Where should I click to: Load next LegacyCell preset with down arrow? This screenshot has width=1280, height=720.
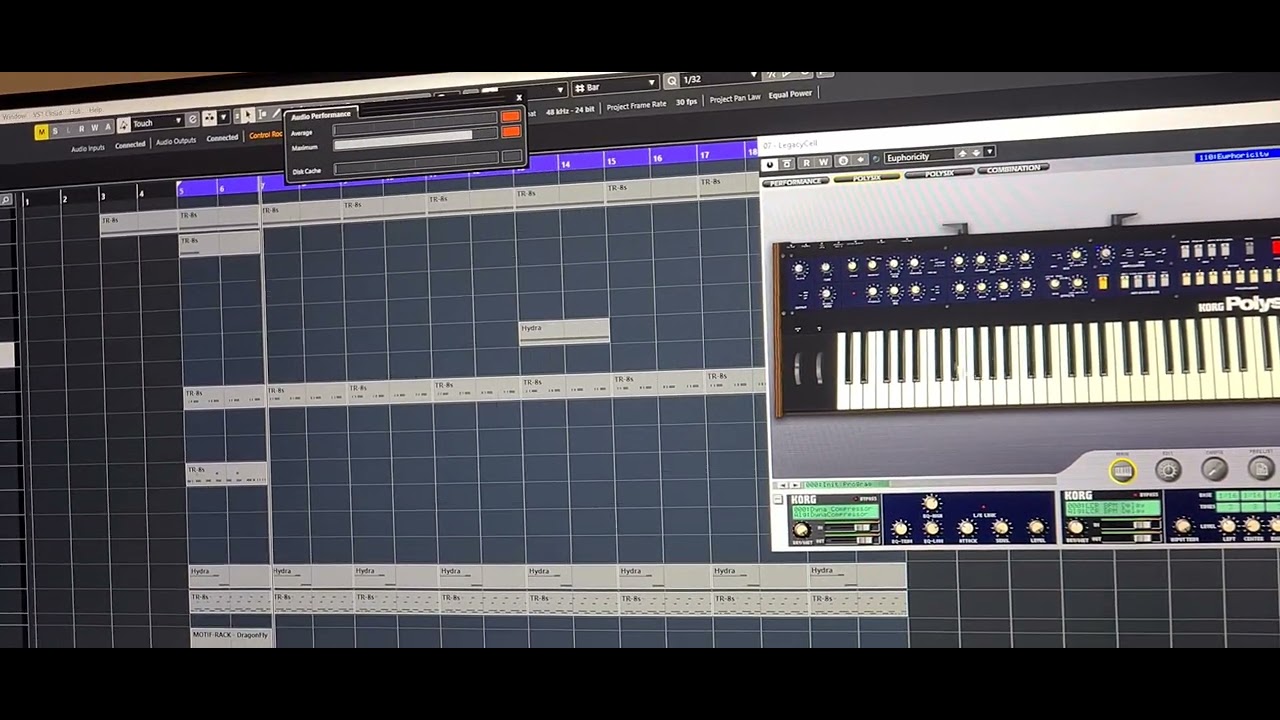(977, 154)
